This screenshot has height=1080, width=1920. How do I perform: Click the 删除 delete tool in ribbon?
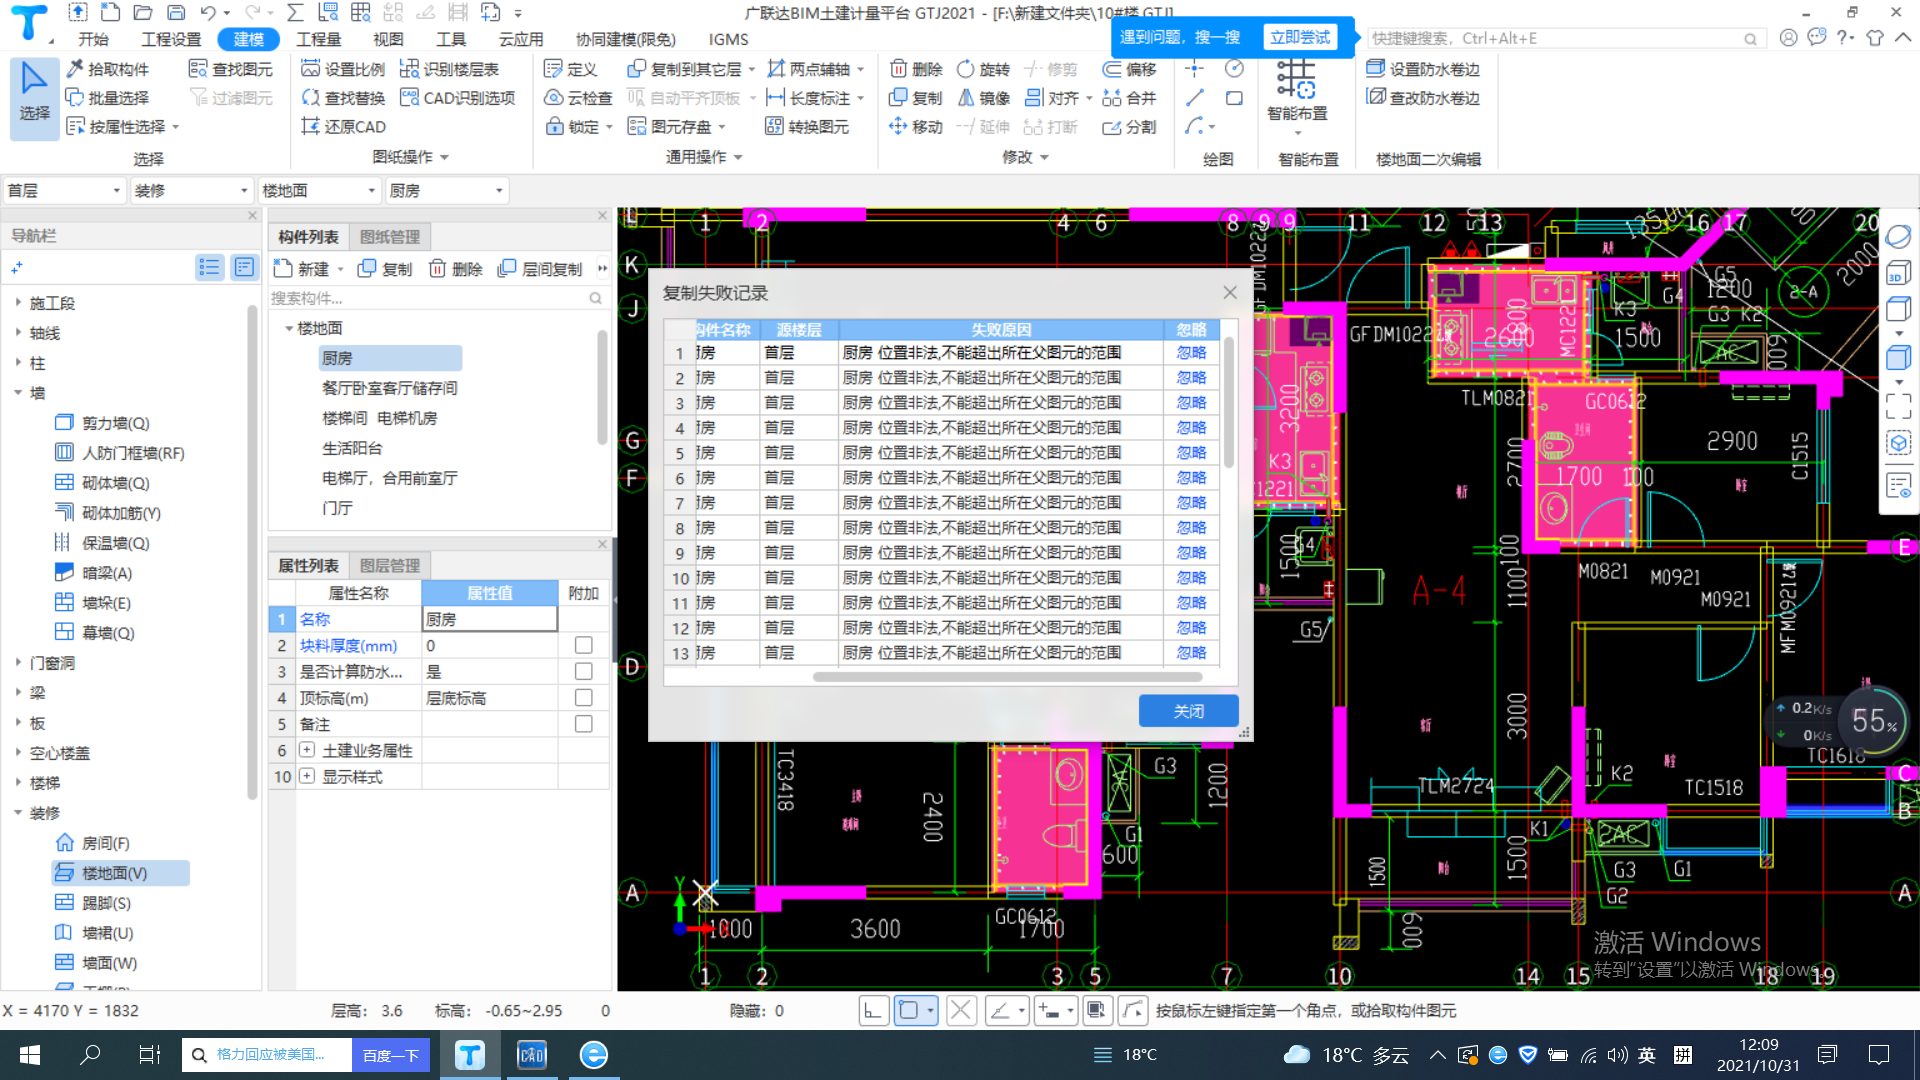coord(916,69)
